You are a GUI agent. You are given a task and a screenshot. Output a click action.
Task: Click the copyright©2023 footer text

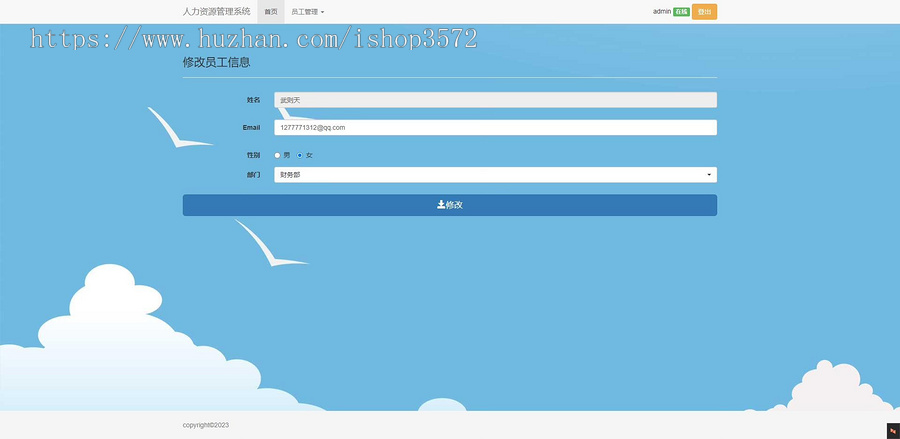205,425
